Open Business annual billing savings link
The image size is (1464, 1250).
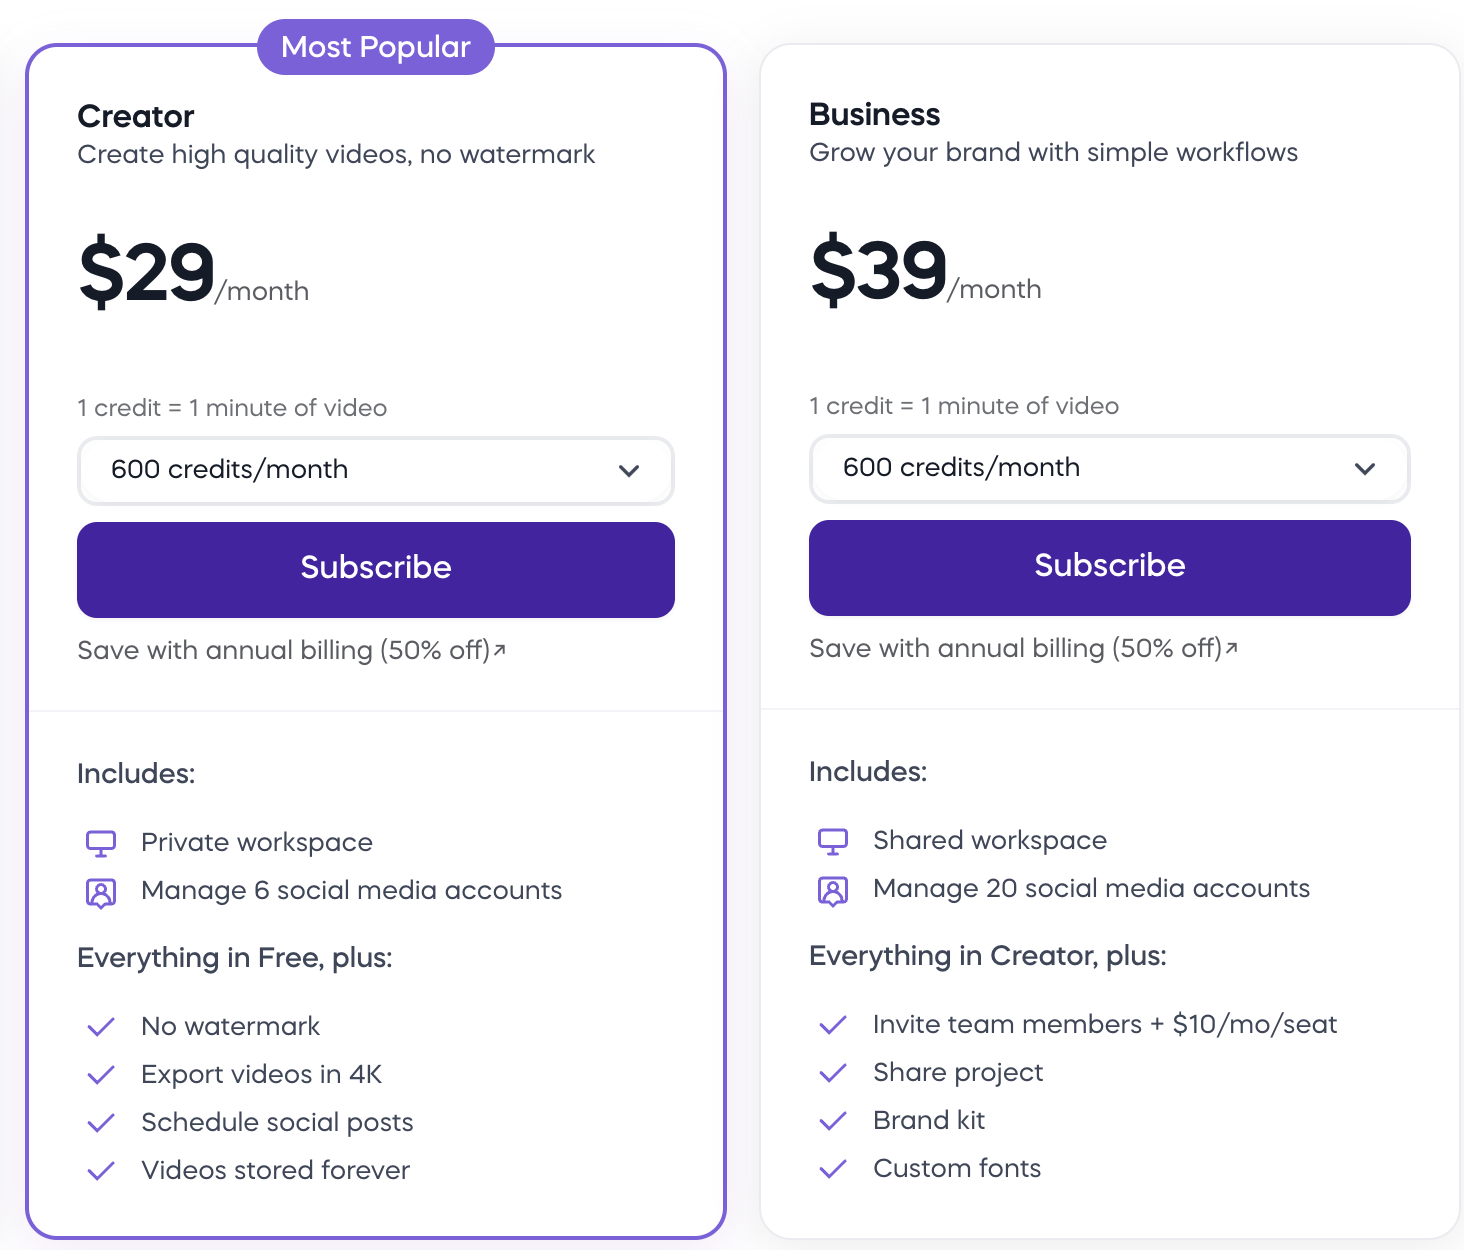[x=1023, y=649]
